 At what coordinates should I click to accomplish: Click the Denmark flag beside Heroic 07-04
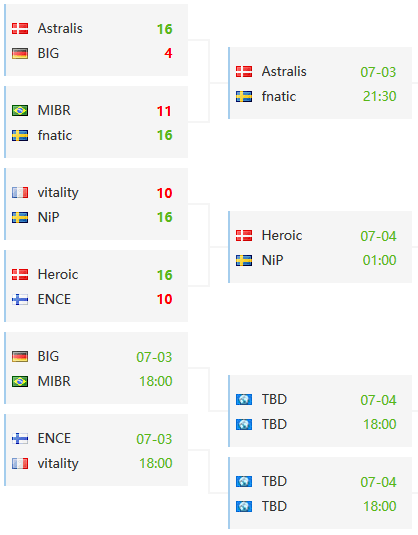coord(244,236)
